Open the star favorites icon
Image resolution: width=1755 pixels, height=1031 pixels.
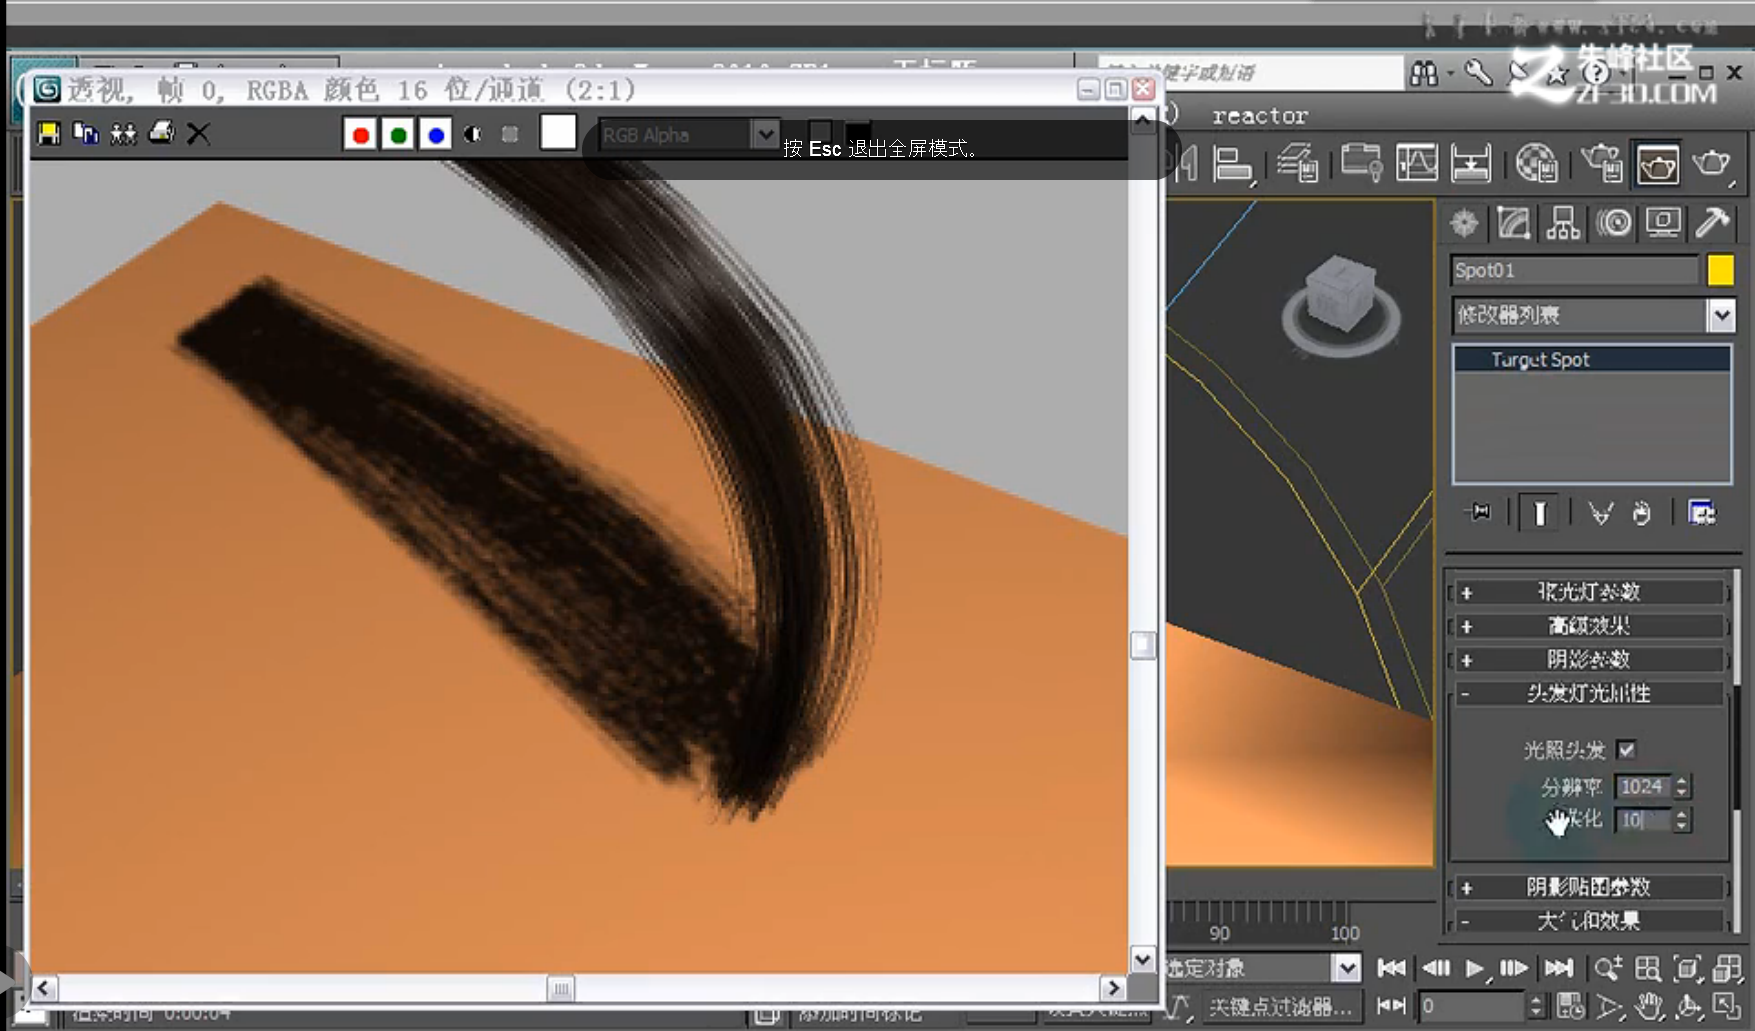point(1557,73)
